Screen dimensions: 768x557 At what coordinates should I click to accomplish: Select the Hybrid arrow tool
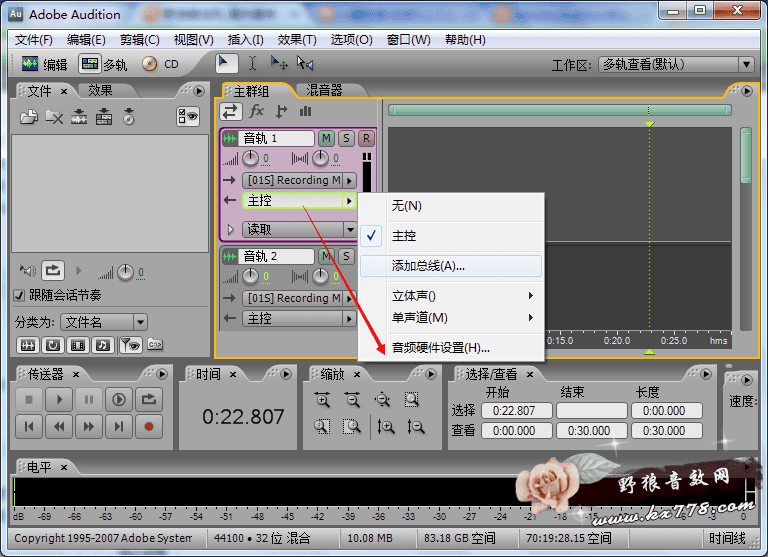[225, 63]
